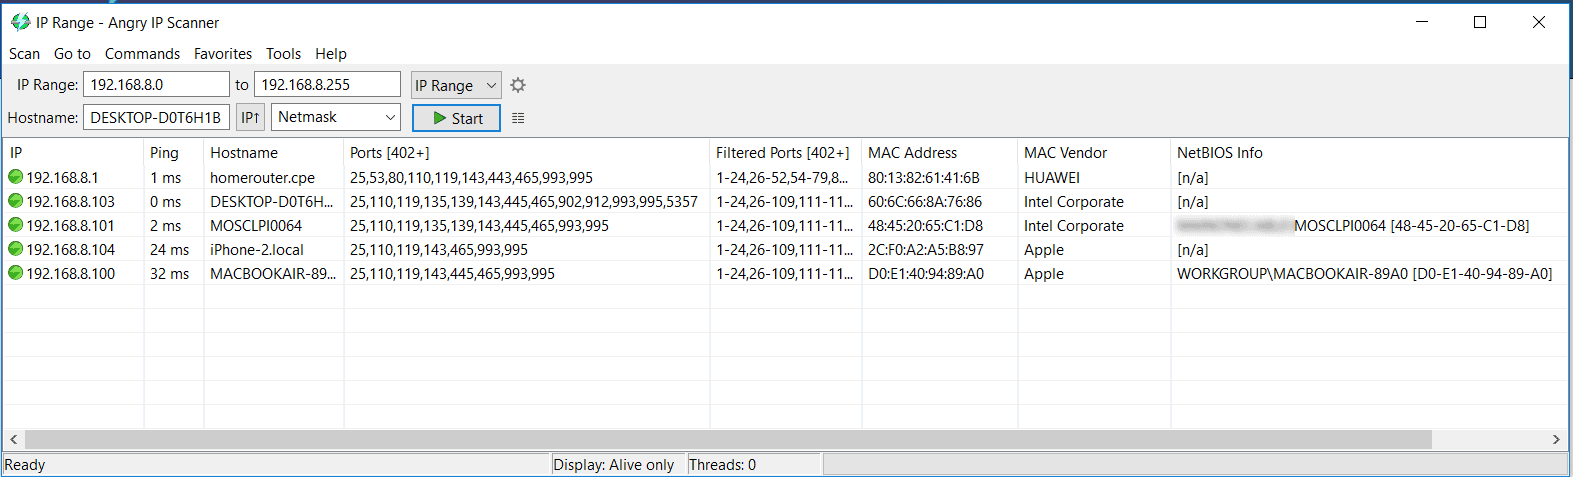The width and height of the screenshot is (1573, 477).
Task: Select the iPhone-2.local row
Action: tap(256, 250)
